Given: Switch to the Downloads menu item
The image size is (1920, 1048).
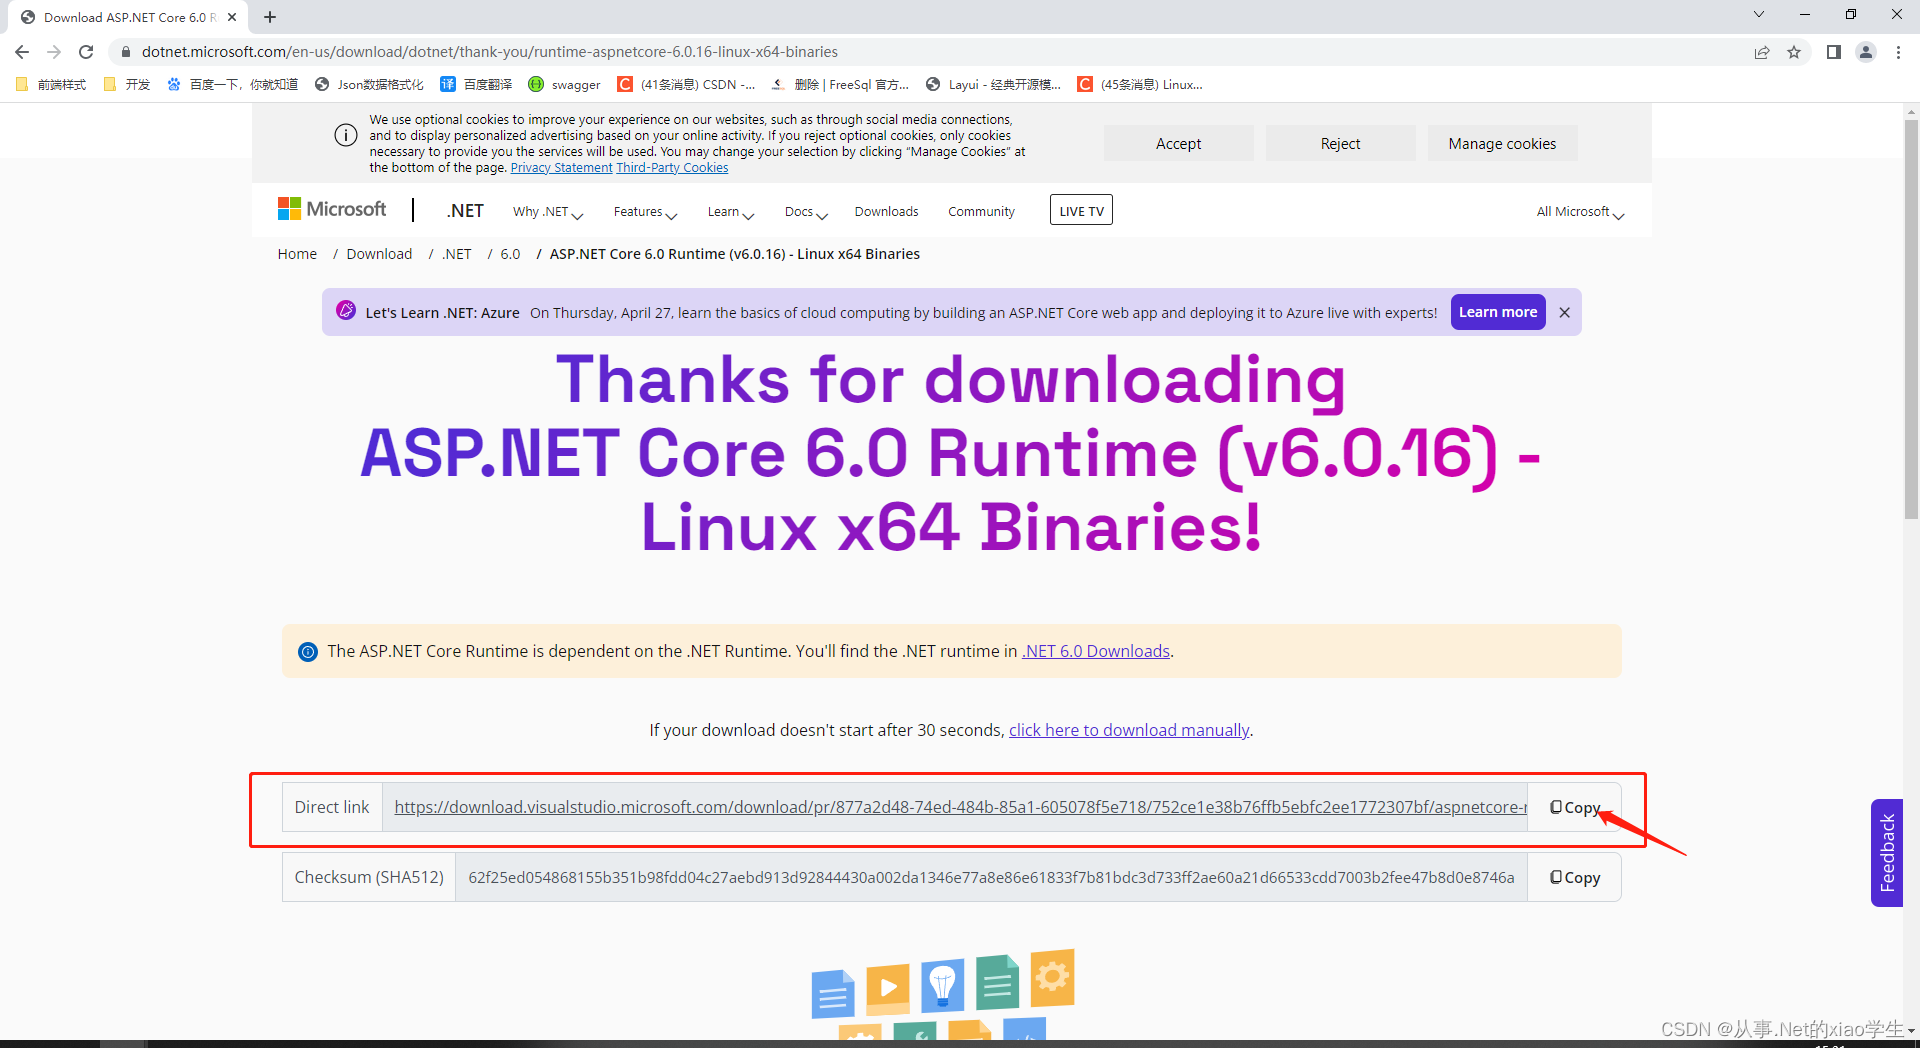Looking at the screenshot, I should point(886,211).
